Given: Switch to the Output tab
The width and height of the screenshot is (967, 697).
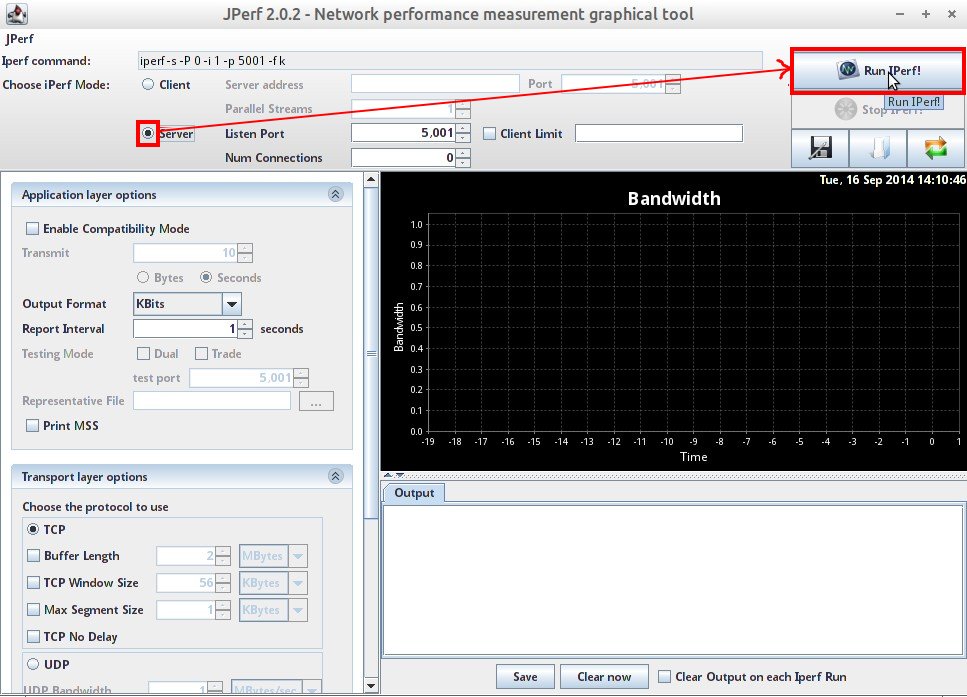Looking at the screenshot, I should click(414, 493).
